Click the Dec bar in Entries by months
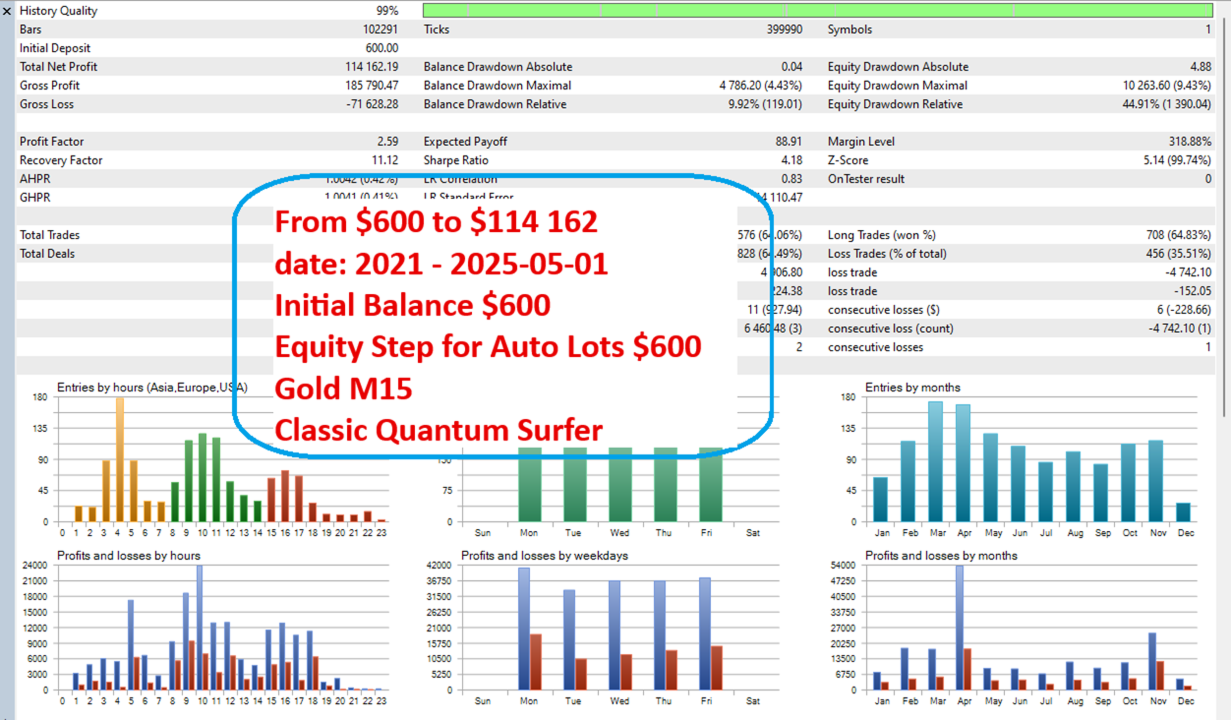Viewport: 1231px width, 720px height. 1183,512
